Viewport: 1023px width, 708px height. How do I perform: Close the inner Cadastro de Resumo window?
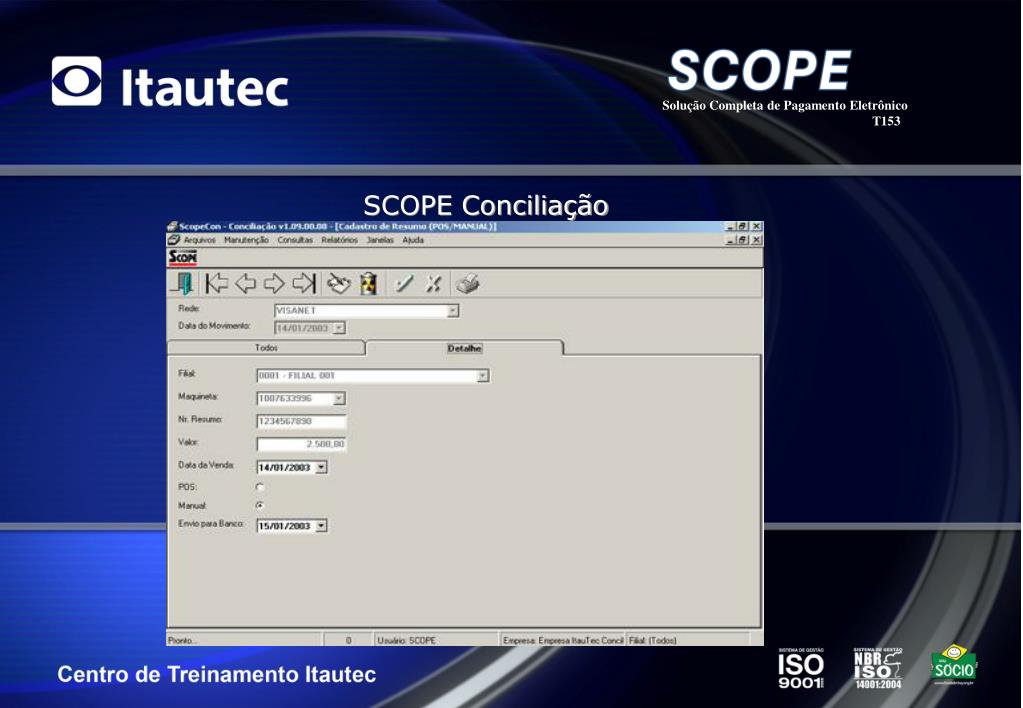point(756,240)
